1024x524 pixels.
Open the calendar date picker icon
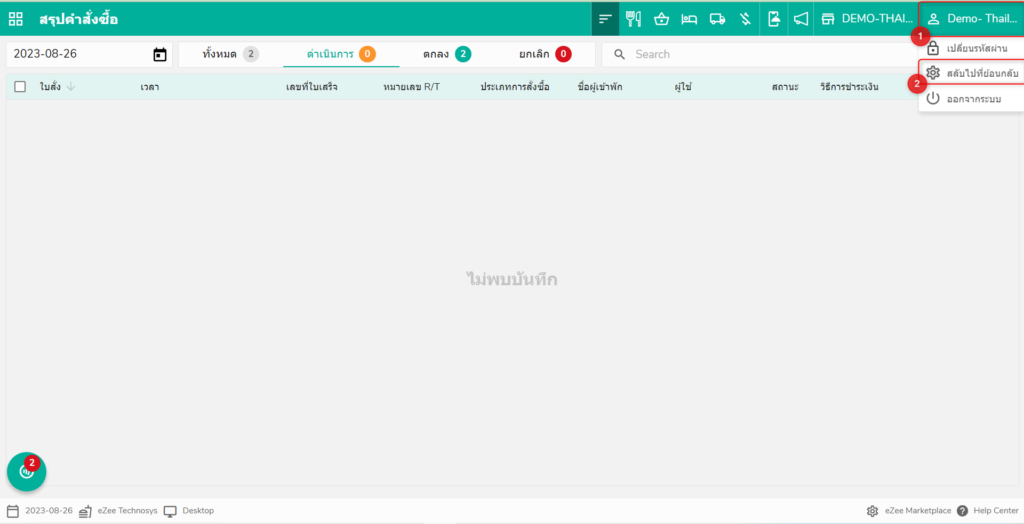click(160, 54)
